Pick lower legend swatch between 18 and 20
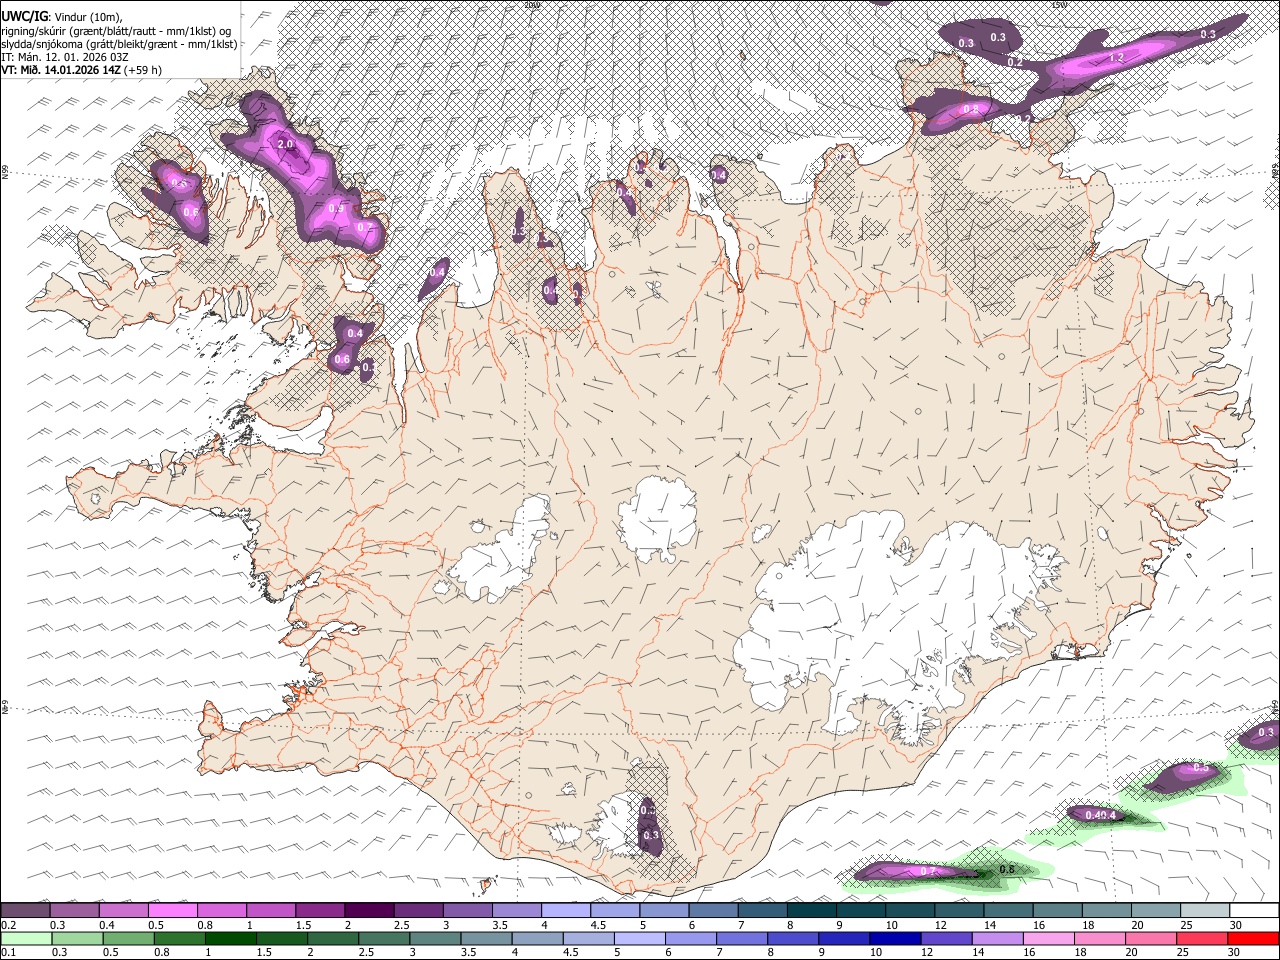This screenshot has height=960, width=1280. pos(1100,938)
